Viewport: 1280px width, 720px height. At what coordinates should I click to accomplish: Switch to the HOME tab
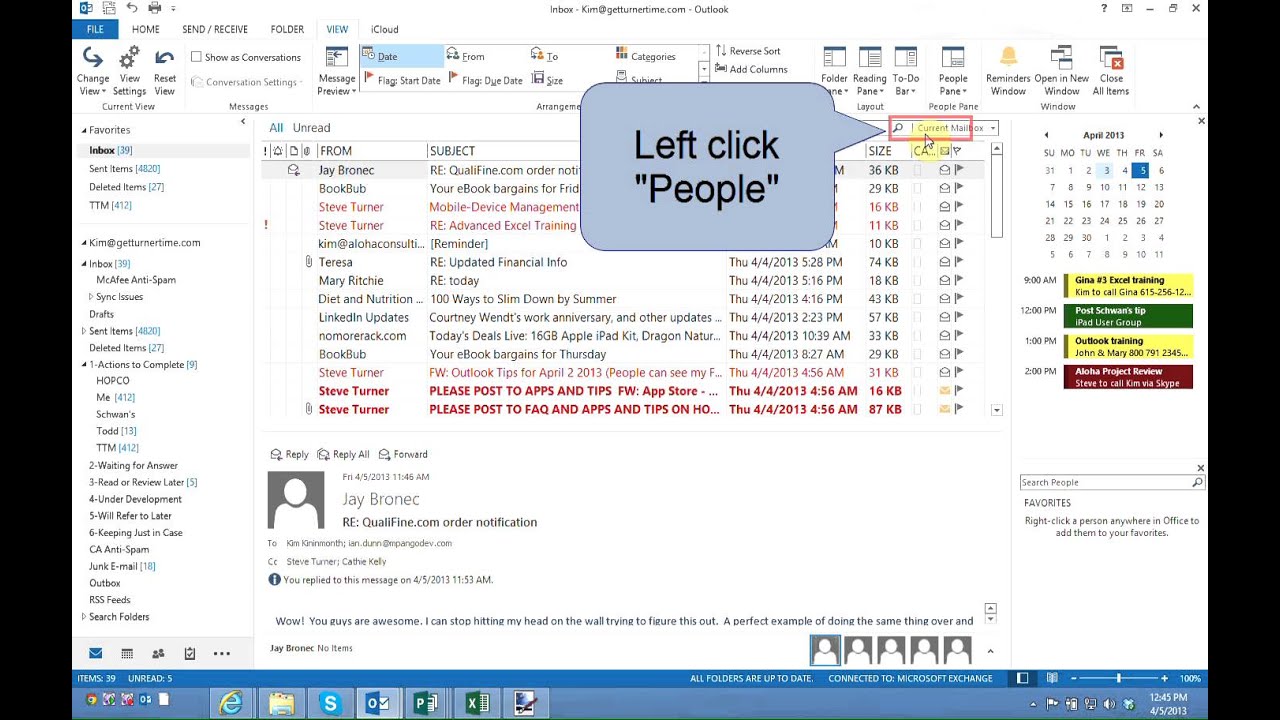tap(145, 29)
